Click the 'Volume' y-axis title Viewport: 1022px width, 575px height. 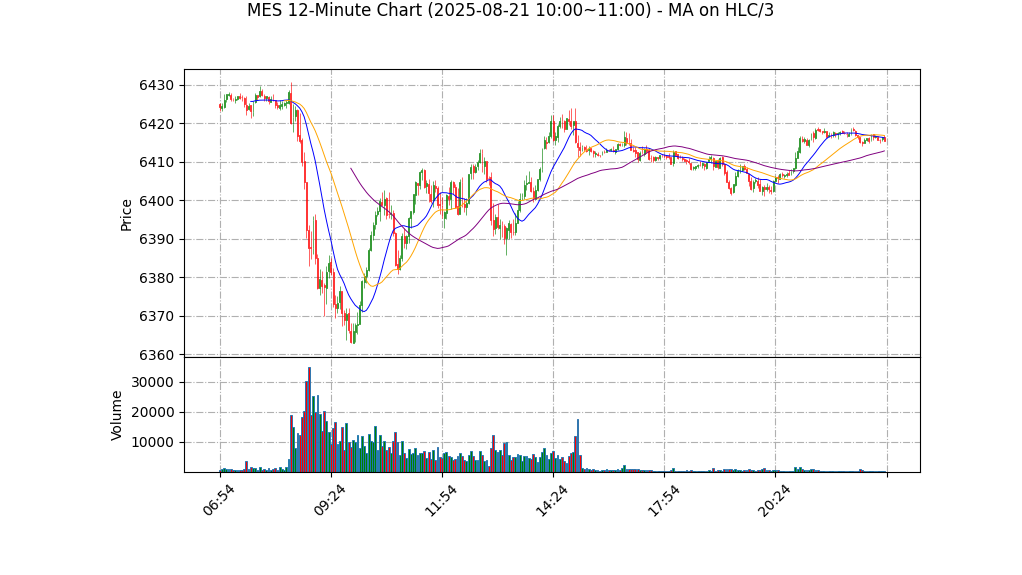116,415
